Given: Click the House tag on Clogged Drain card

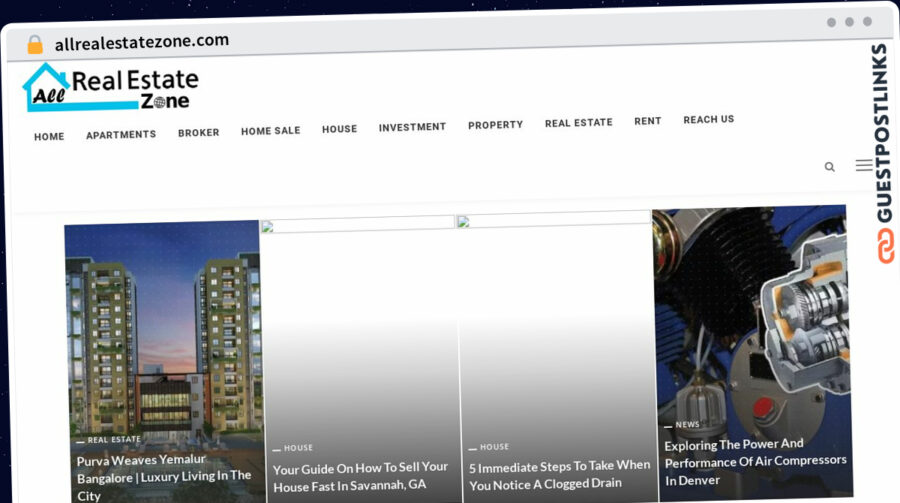Looking at the screenshot, I should (x=494, y=447).
